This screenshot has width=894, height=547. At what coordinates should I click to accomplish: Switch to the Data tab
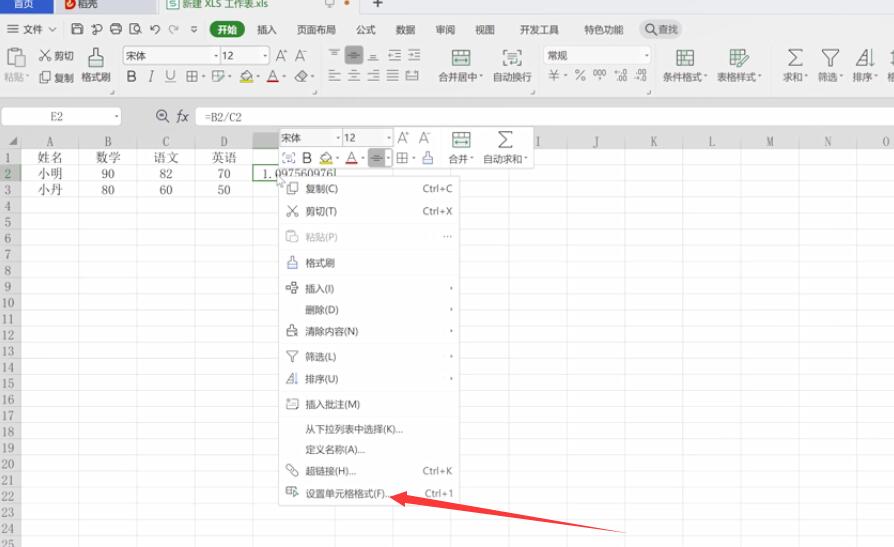click(x=405, y=30)
